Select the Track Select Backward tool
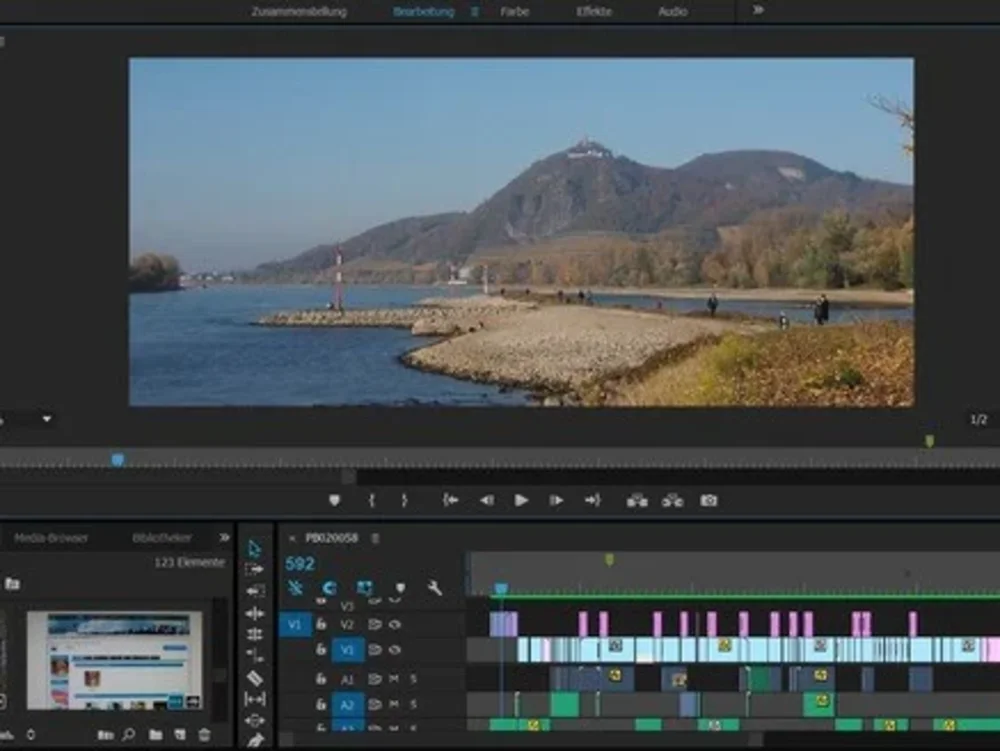This screenshot has height=751, width=1000. click(x=255, y=591)
